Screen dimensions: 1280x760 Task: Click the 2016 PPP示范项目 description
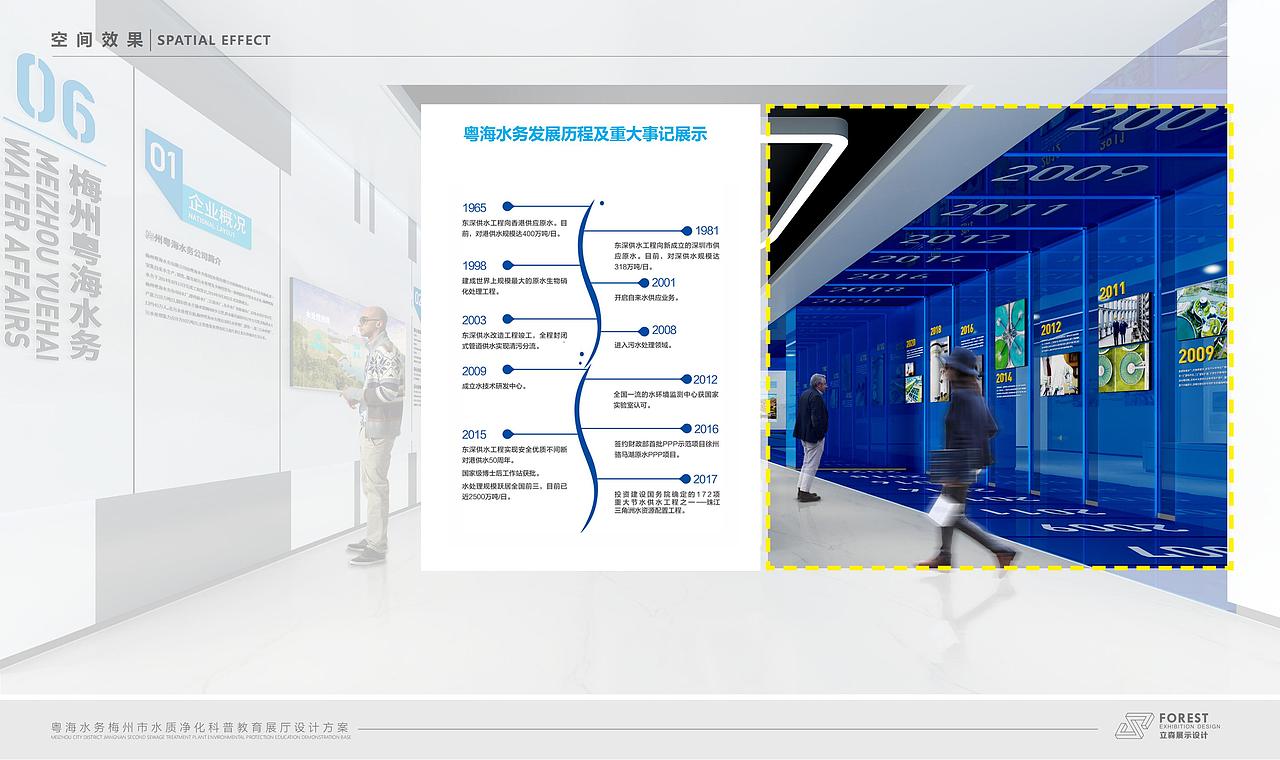pos(666,450)
